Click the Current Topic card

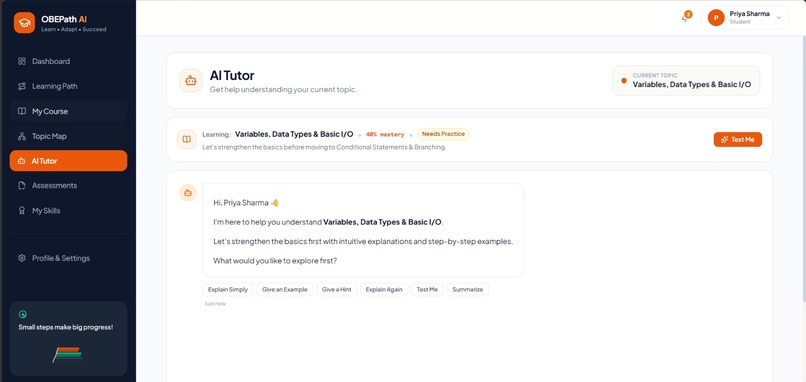(686, 81)
